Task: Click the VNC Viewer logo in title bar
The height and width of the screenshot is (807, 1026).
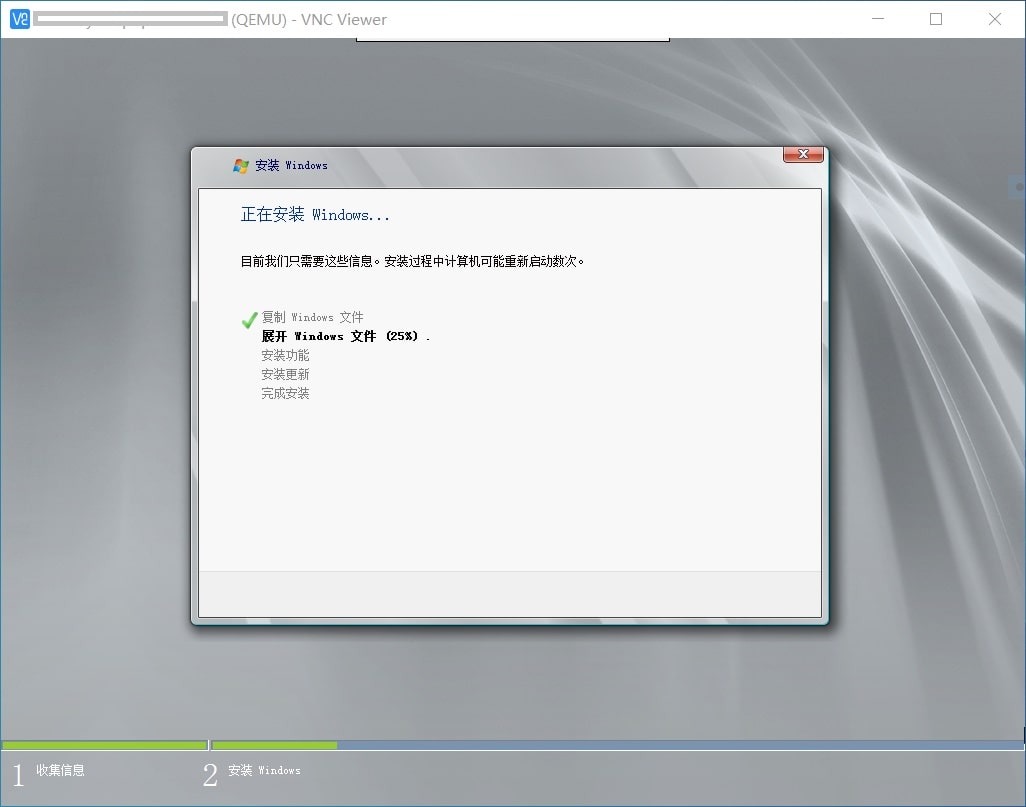Action: coord(19,19)
